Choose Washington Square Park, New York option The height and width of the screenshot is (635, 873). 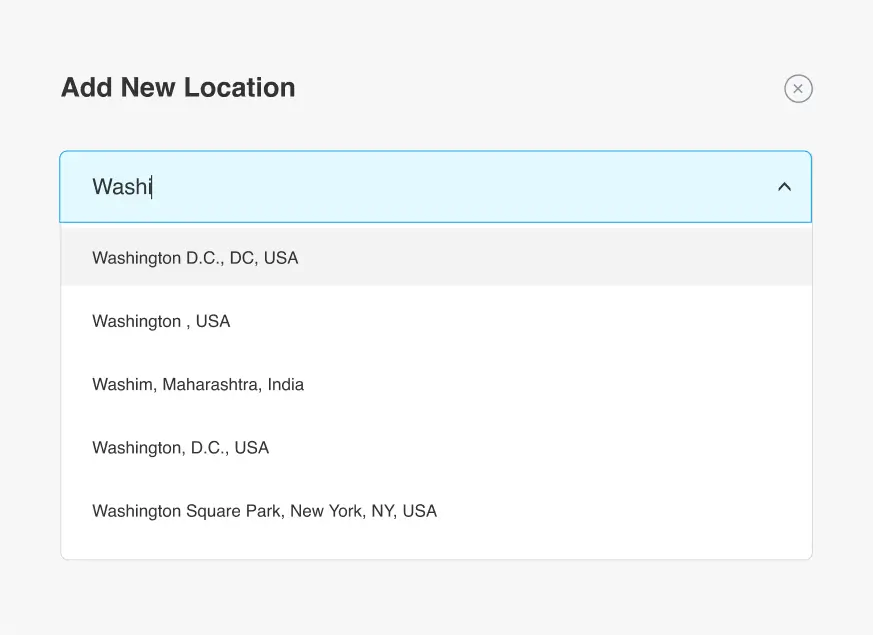436,511
